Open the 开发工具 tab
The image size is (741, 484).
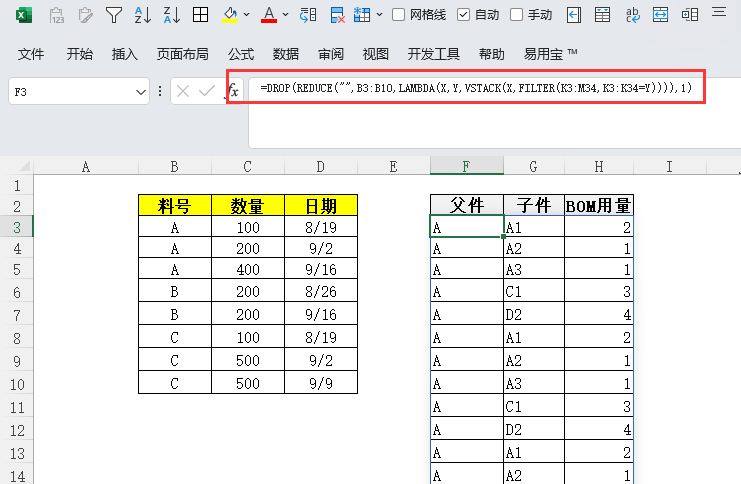(x=433, y=54)
